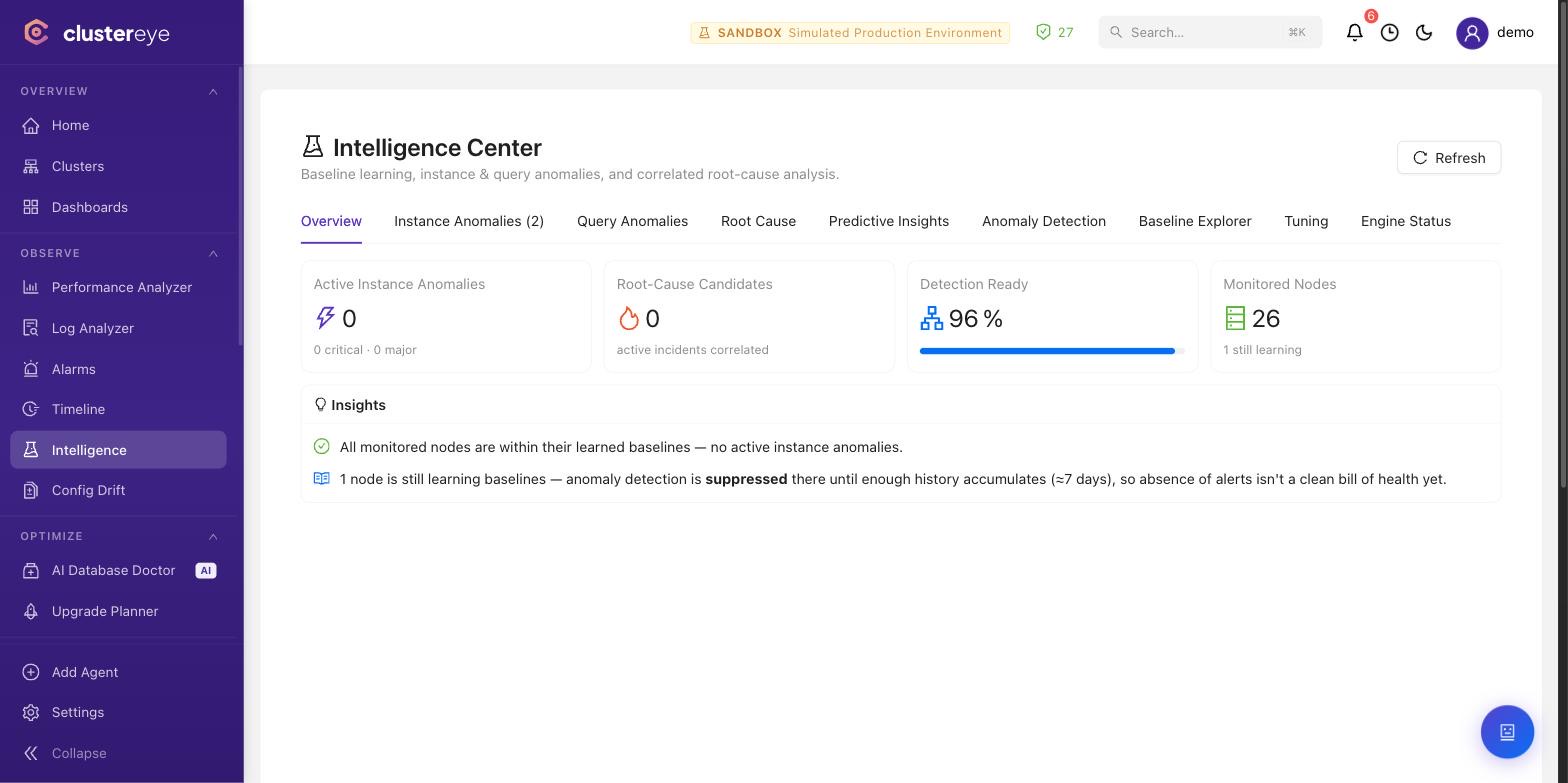Click the clustereye logo icon

pyautogui.click(x=36, y=33)
